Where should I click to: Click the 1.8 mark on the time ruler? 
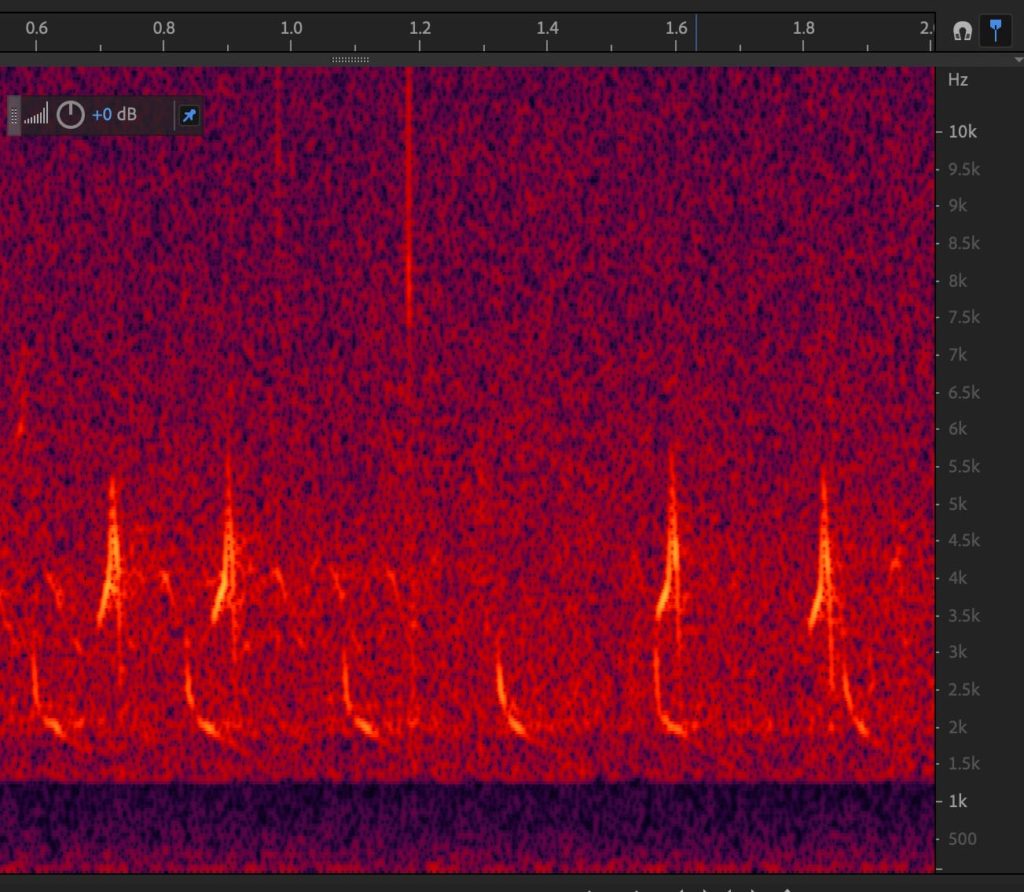803,28
